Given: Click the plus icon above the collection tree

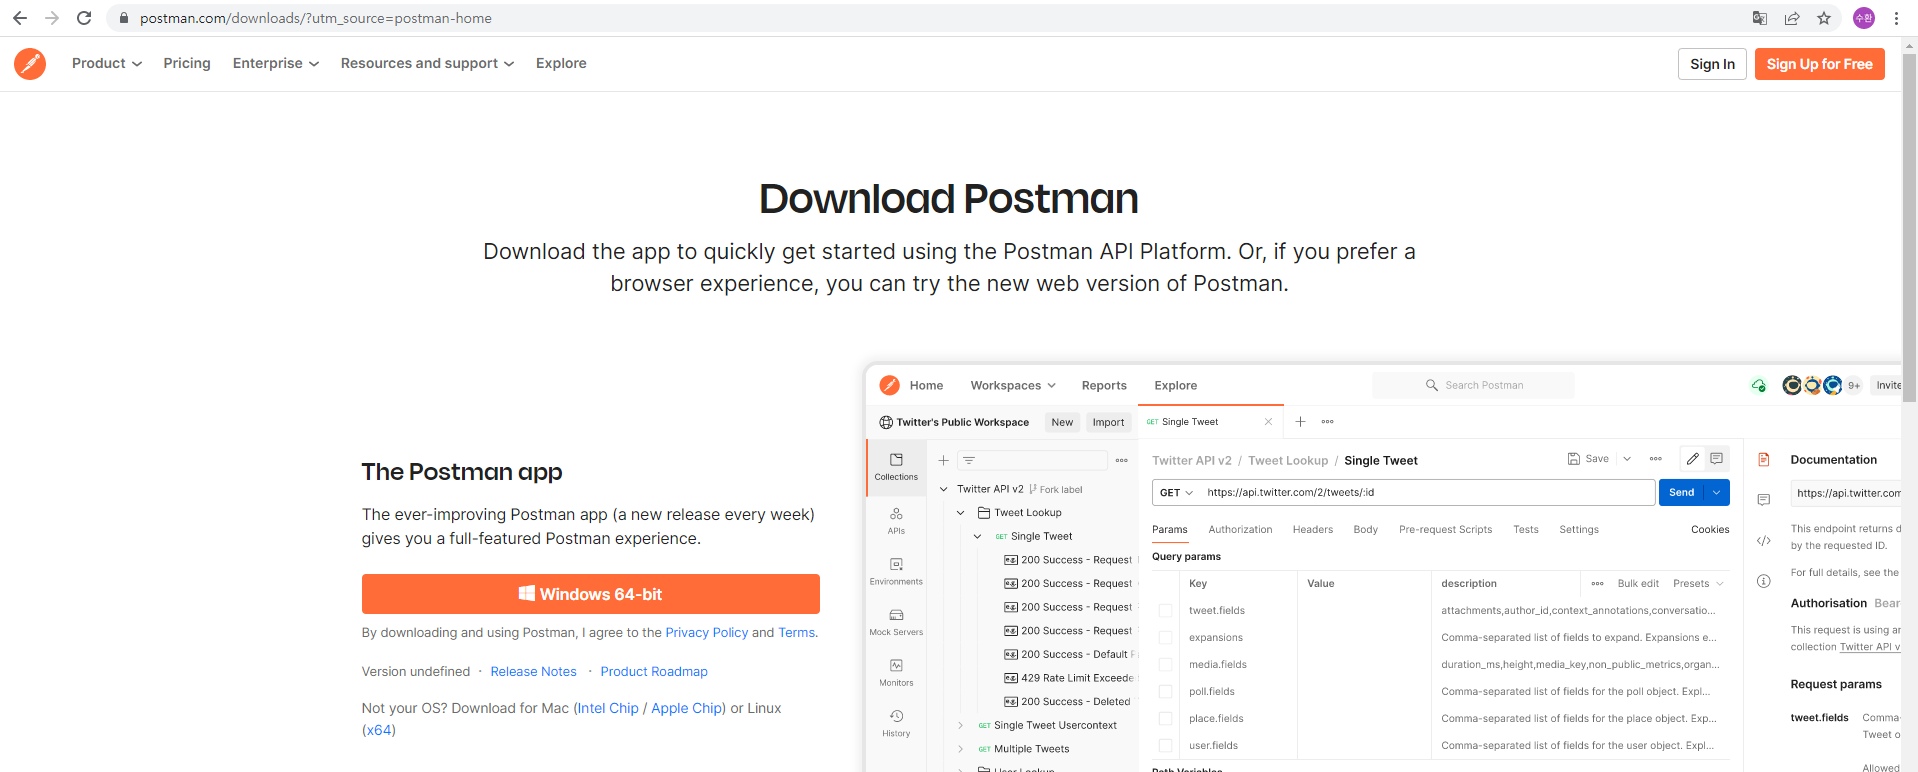Looking at the screenshot, I should pos(943,460).
